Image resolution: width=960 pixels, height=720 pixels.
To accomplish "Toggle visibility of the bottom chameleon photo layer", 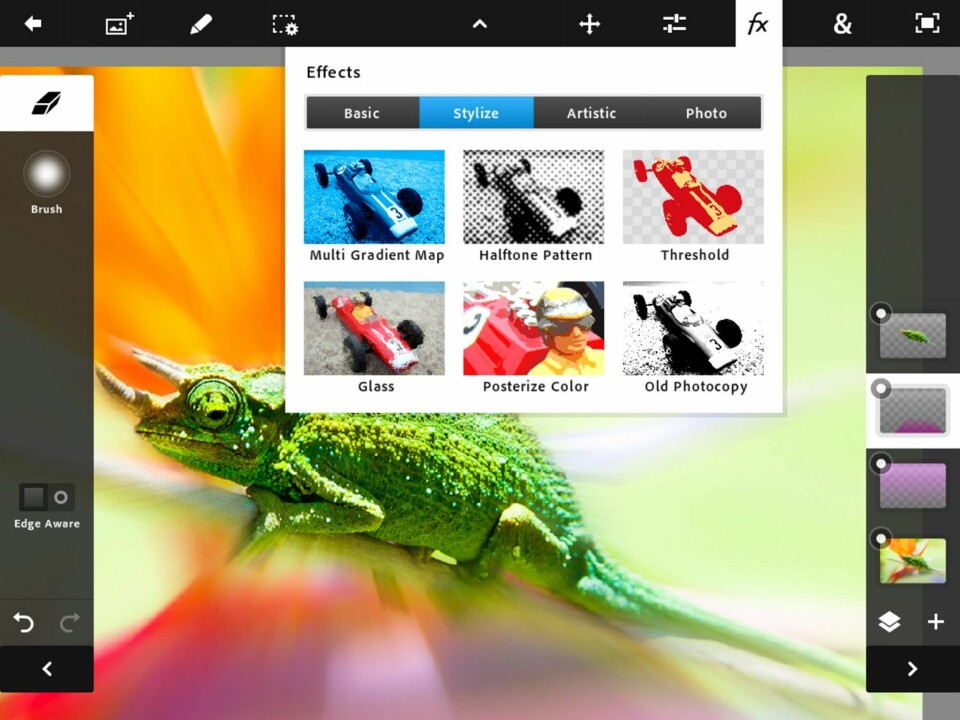I will [x=881, y=539].
